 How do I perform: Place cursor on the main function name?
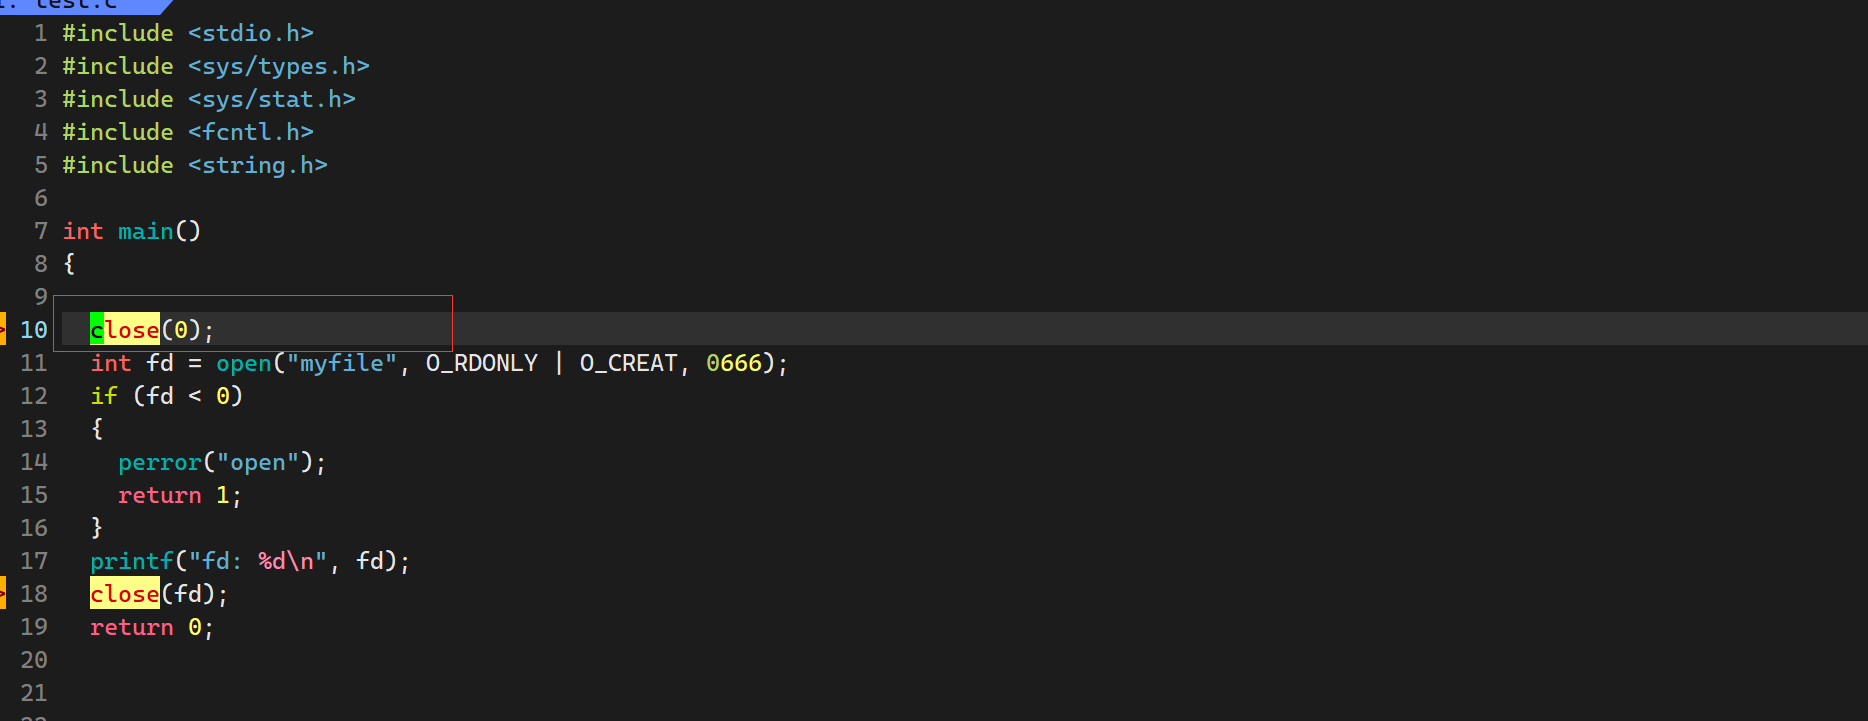tap(146, 231)
